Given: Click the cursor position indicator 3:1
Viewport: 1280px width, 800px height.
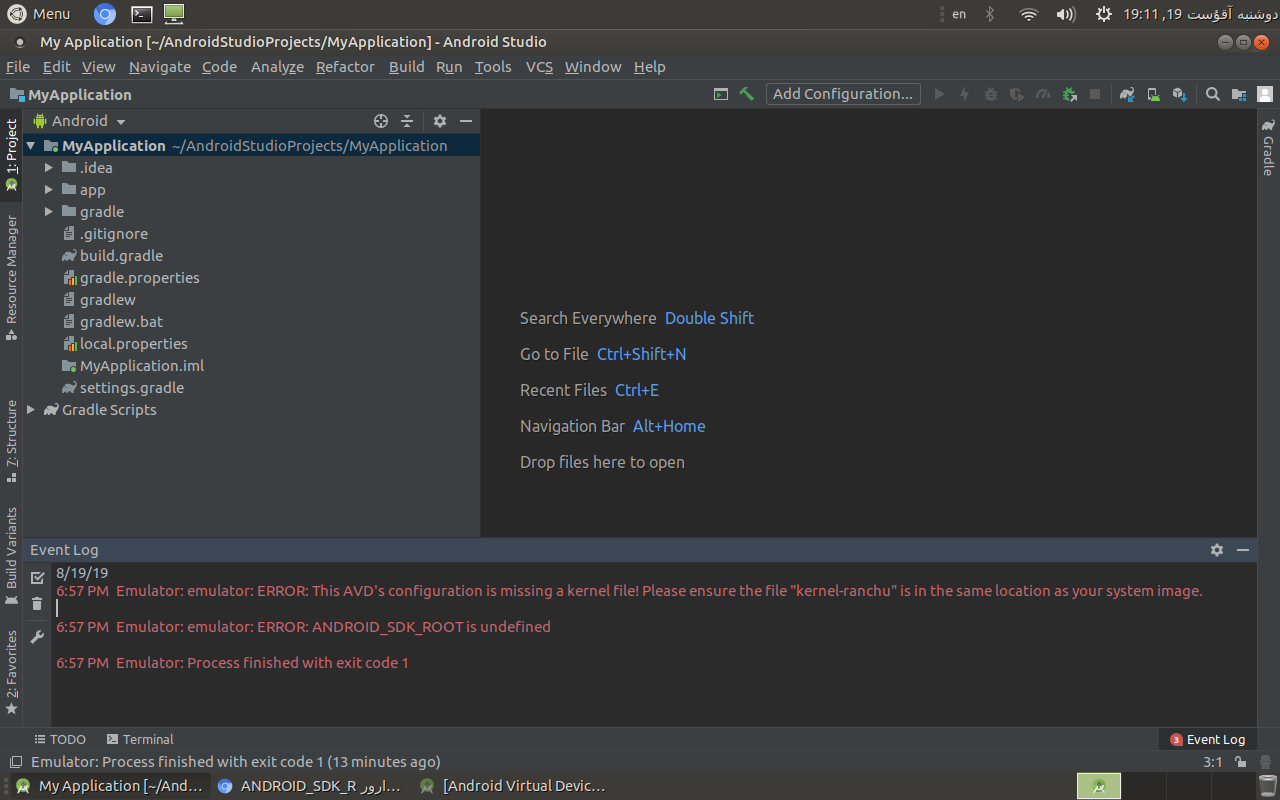Looking at the screenshot, I should pos(1212,762).
